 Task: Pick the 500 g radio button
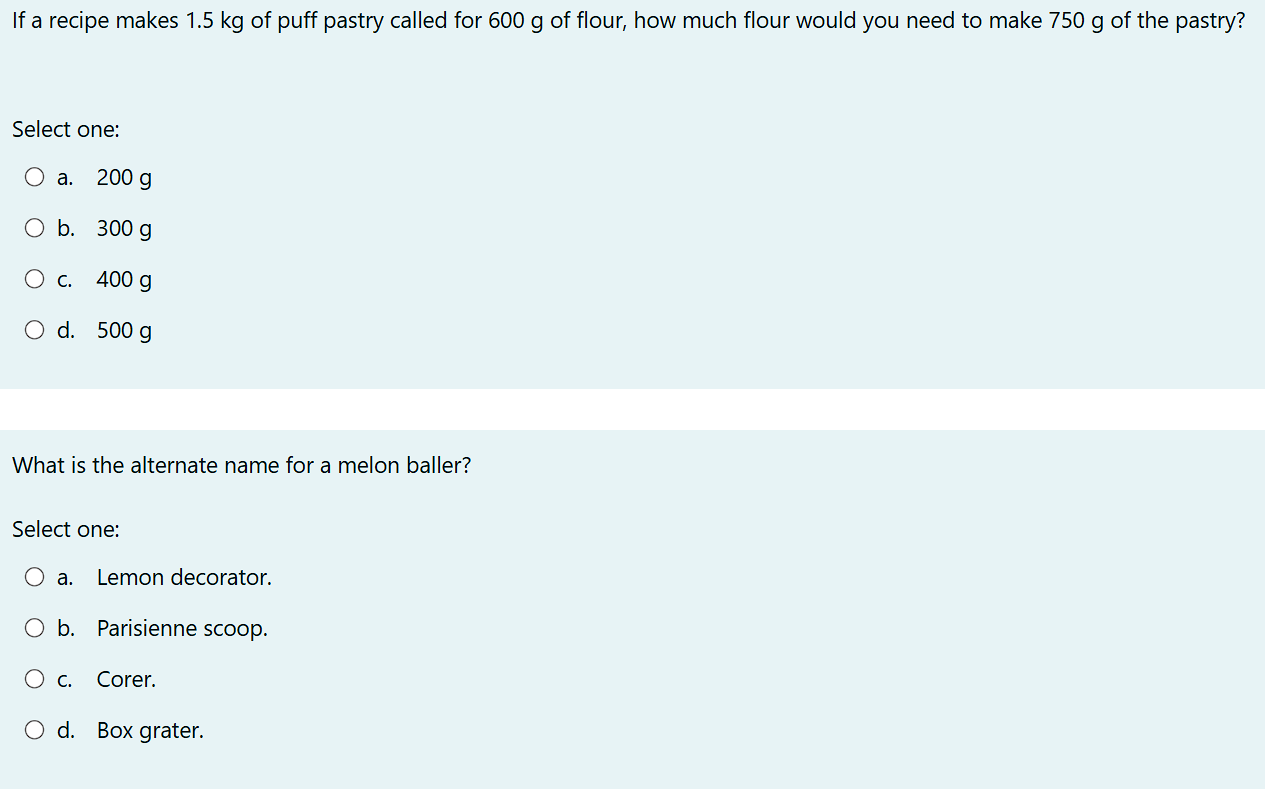(35, 331)
